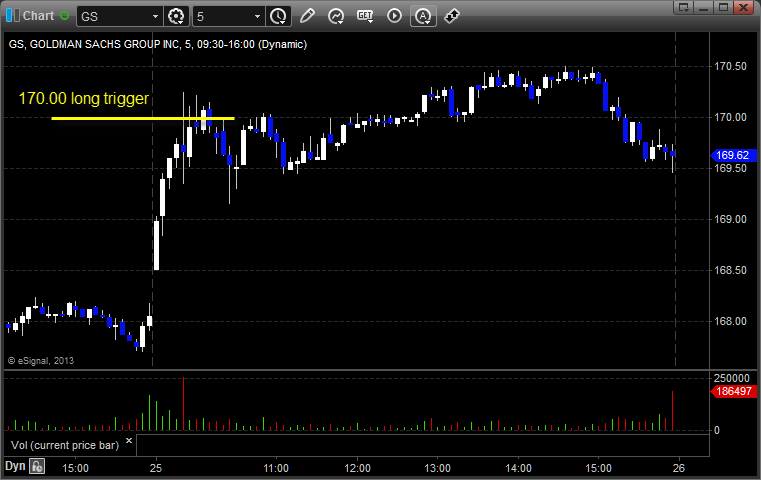The image size is (761, 480).
Task: Click the red 186497 volume marker
Action: click(733, 391)
